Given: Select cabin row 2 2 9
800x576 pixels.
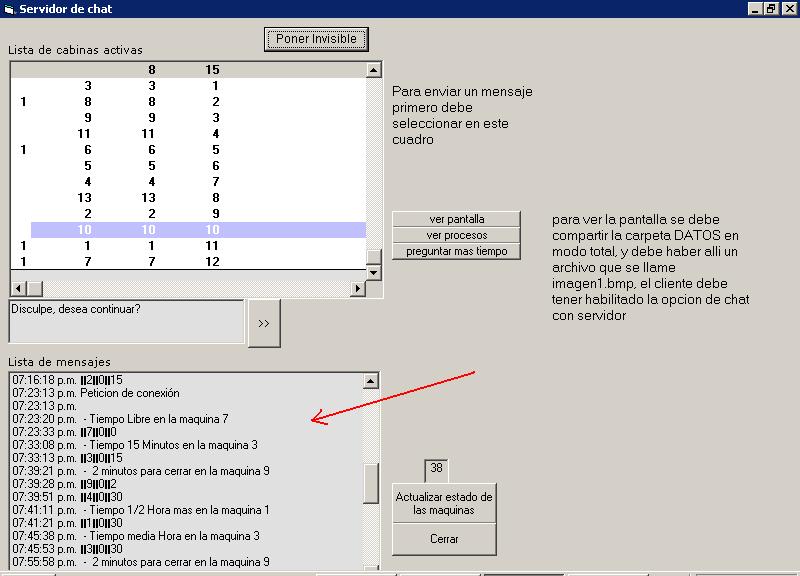Looking at the screenshot, I should tap(188, 214).
